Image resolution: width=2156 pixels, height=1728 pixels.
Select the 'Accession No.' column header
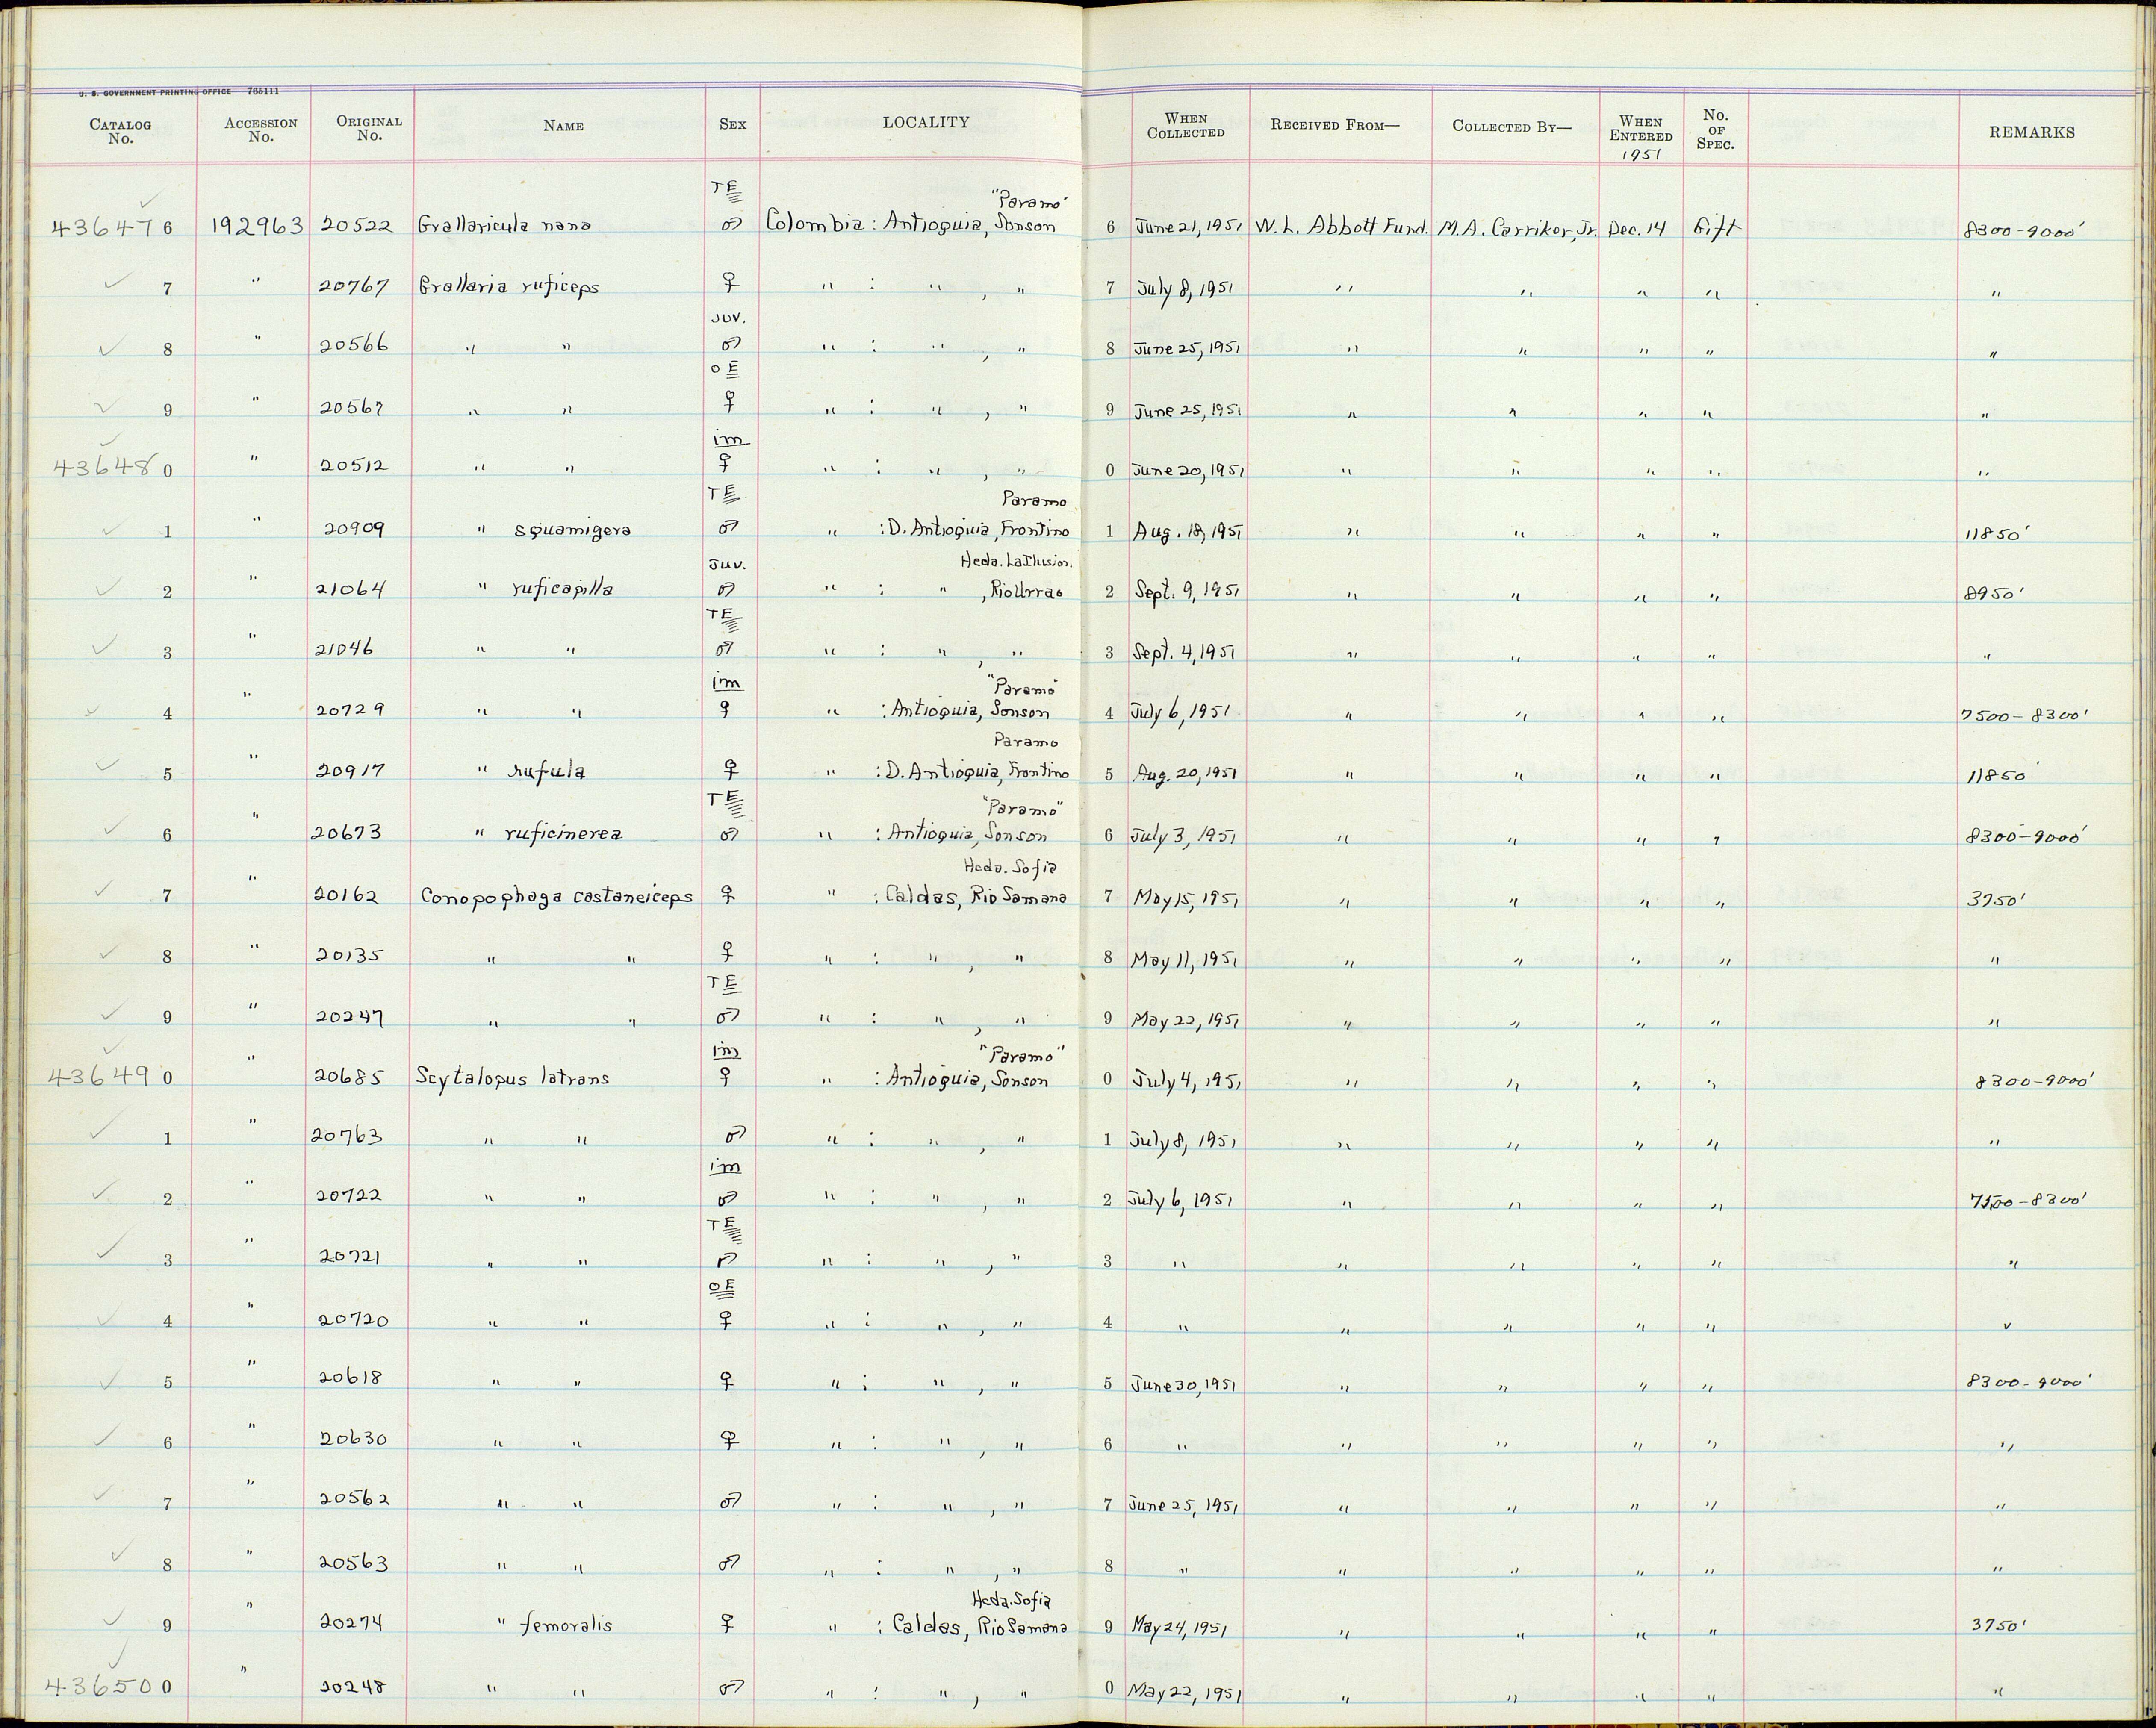[x=260, y=130]
